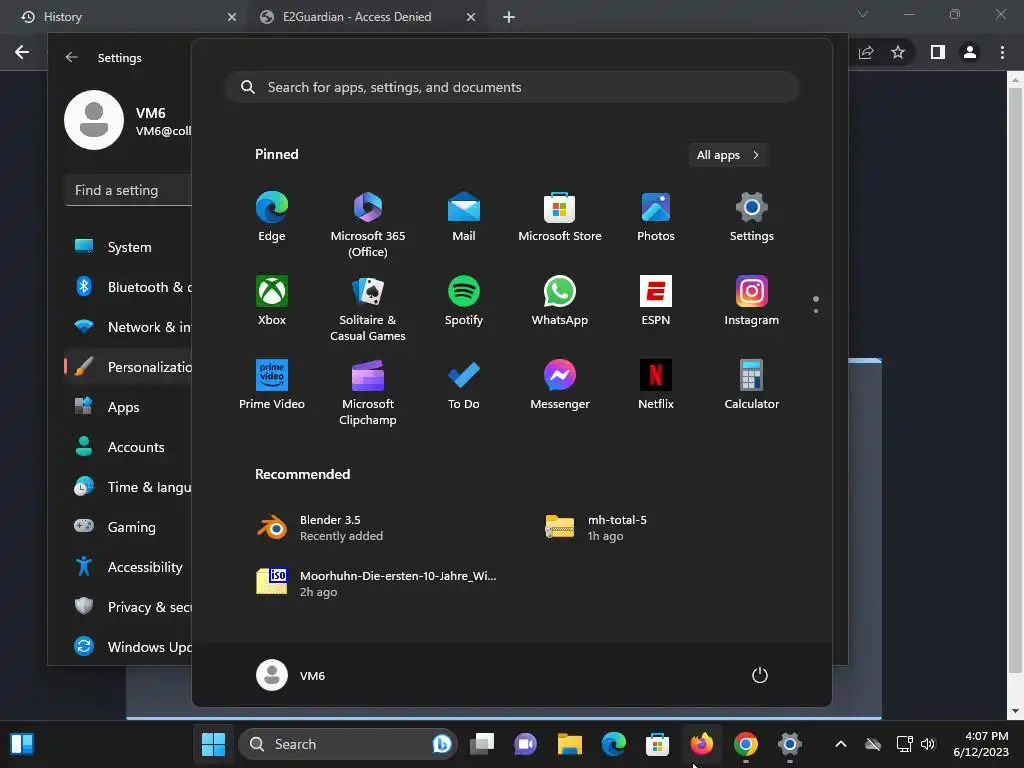This screenshot has width=1024, height=768.
Task: Show hidden system tray icons
Action: coord(841,744)
